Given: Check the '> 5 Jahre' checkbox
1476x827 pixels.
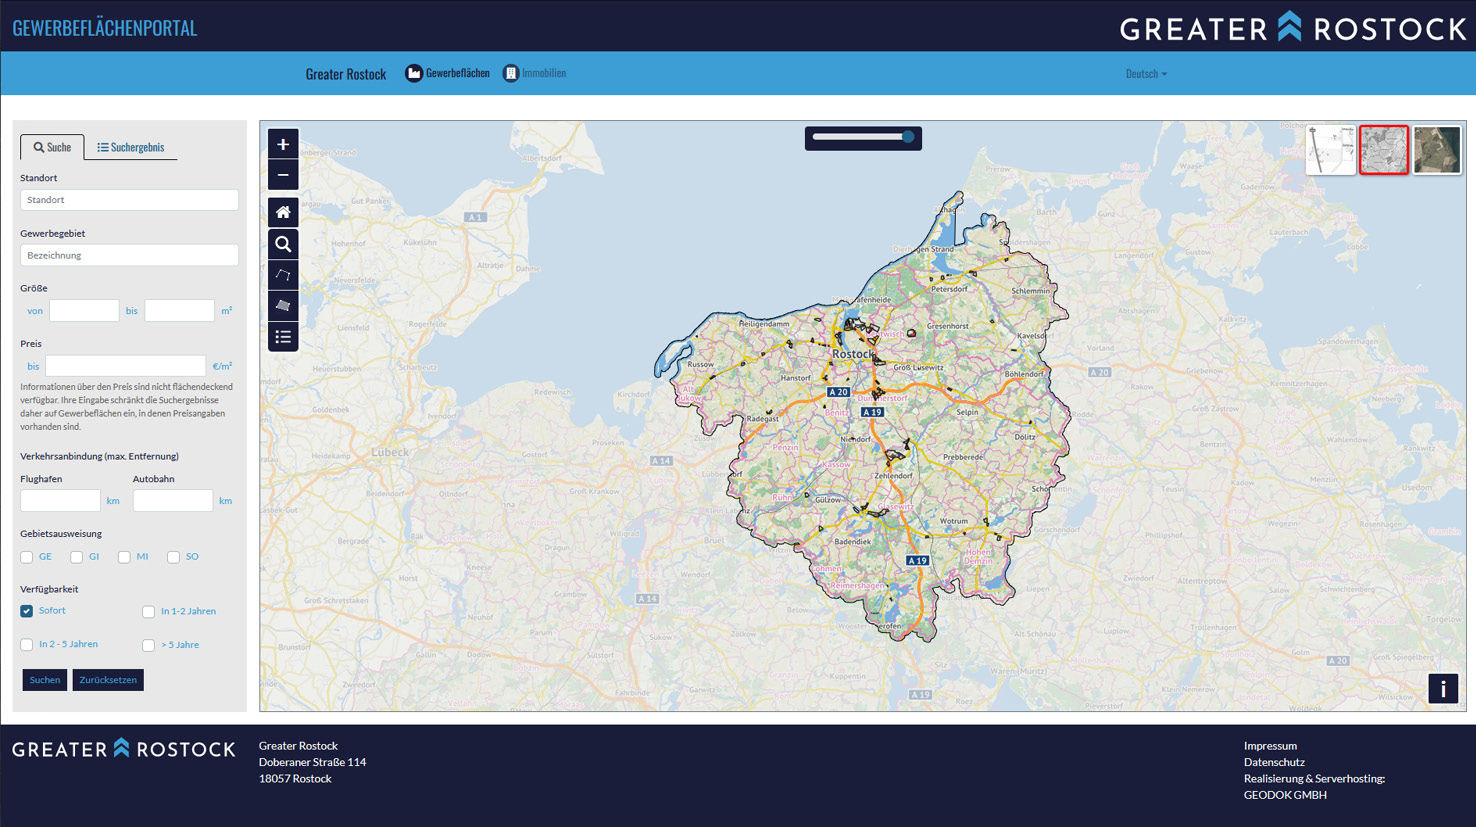Looking at the screenshot, I should pyautogui.click(x=148, y=646).
